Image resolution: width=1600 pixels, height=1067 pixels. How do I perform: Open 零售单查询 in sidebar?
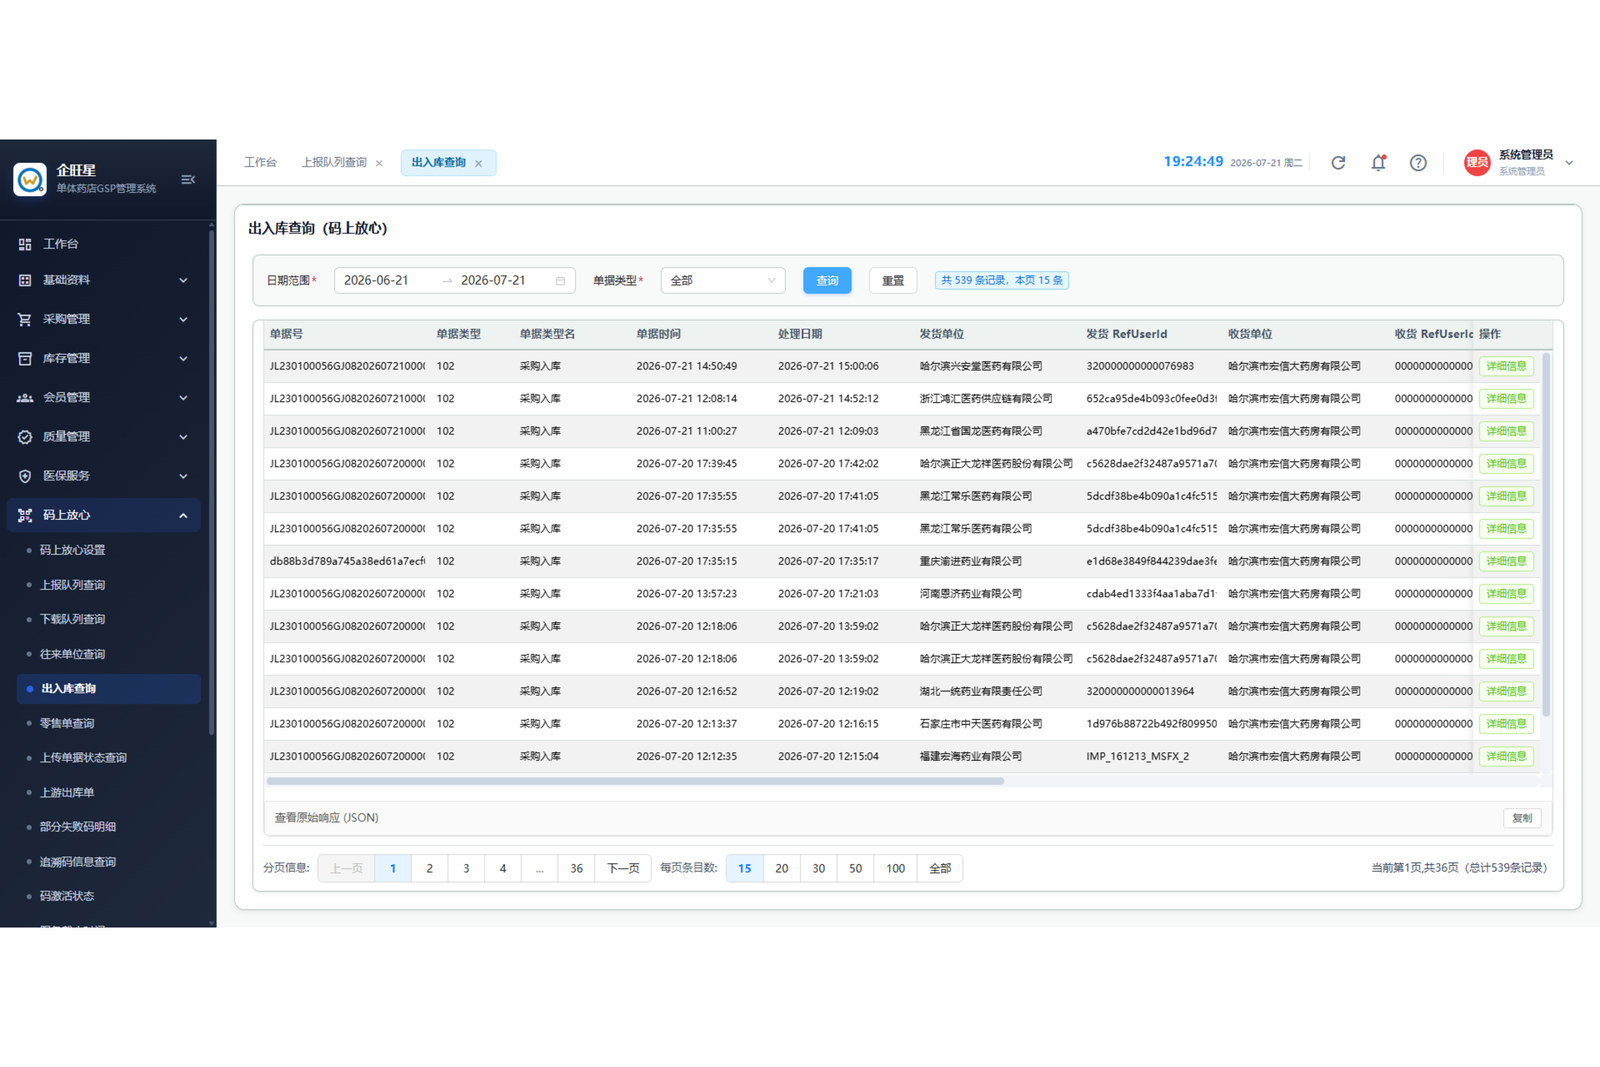point(67,723)
